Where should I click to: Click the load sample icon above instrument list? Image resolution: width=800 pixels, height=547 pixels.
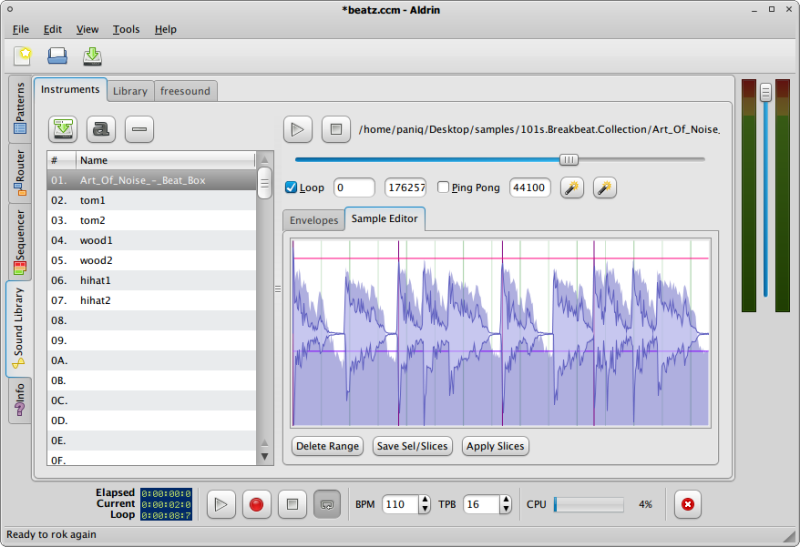pos(64,129)
